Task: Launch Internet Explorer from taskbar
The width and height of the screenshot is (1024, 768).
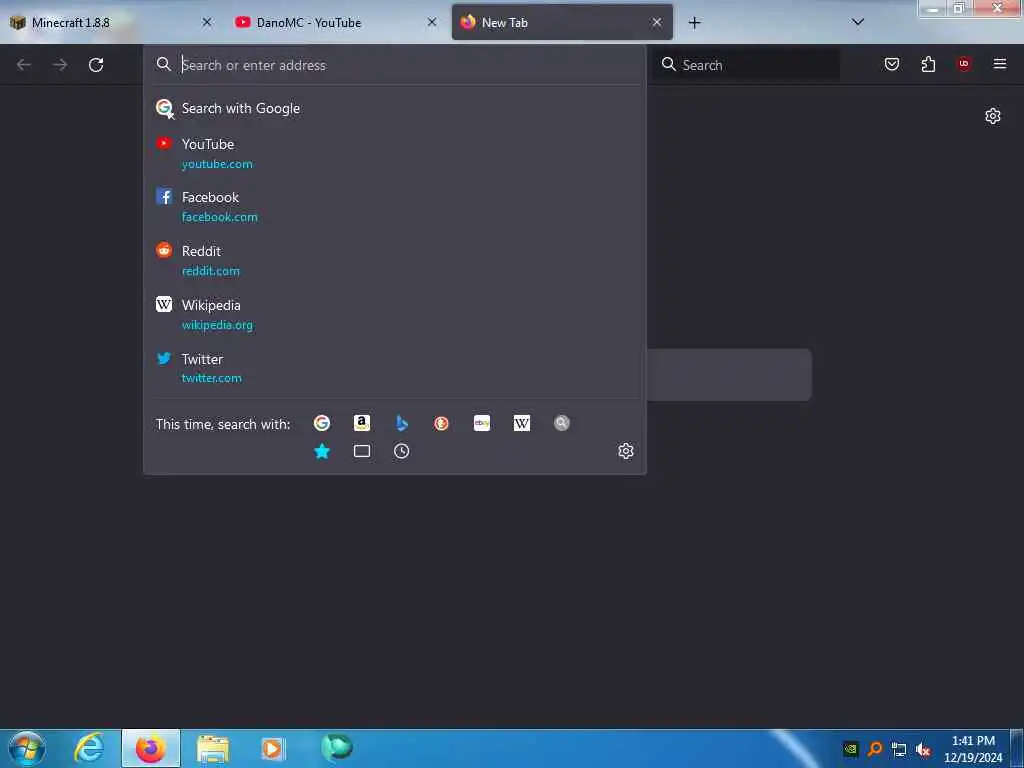Action: pyautogui.click(x=89, y=748)
